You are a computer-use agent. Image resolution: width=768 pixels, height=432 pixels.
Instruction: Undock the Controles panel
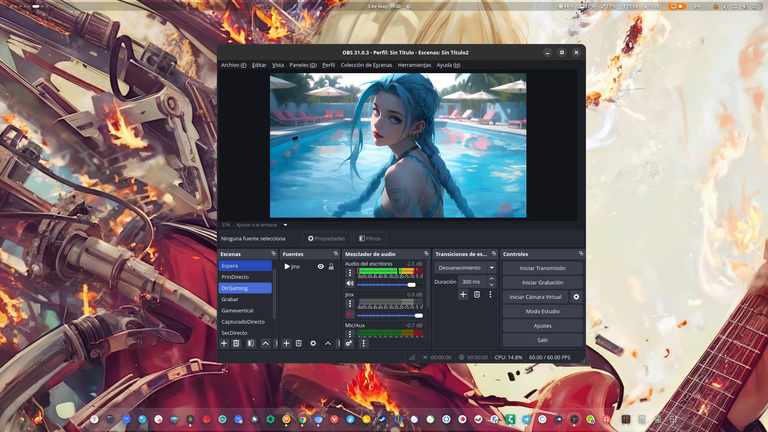[581, 254]
